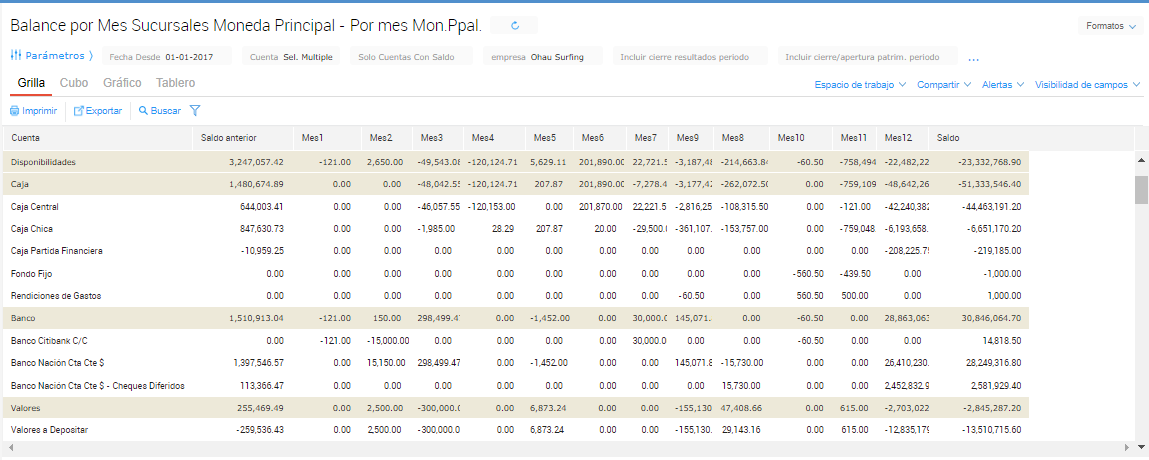Click the refresh icon beside the report title
The image size is (1149, 460).
pos(515,26)
